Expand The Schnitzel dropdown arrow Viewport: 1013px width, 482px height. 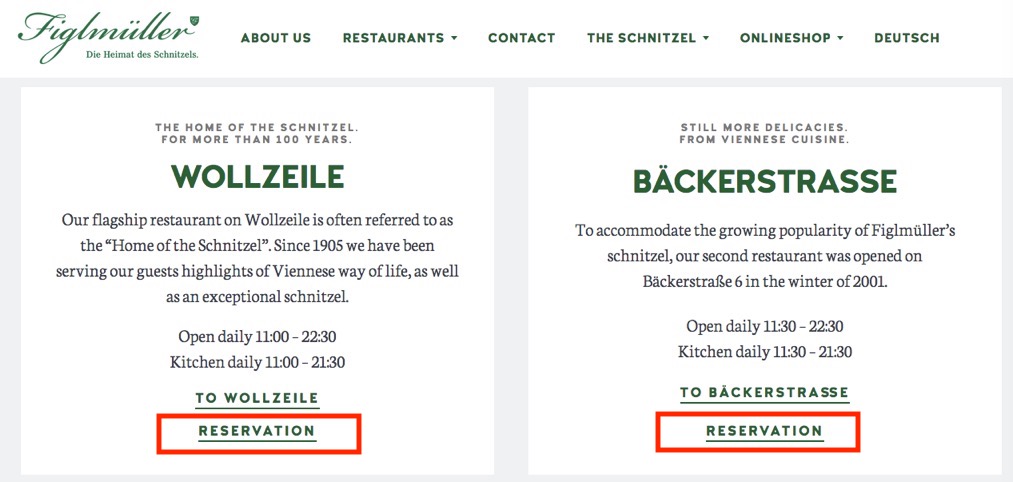pos(706,38)
